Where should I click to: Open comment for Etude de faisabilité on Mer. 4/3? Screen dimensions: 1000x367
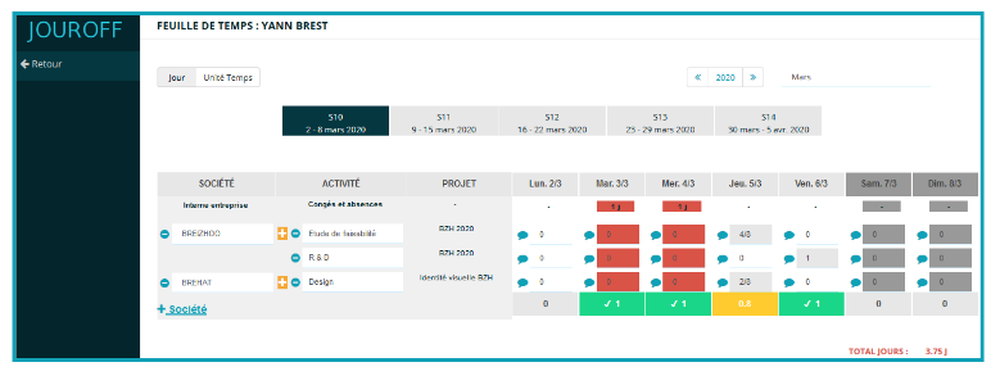656,235
